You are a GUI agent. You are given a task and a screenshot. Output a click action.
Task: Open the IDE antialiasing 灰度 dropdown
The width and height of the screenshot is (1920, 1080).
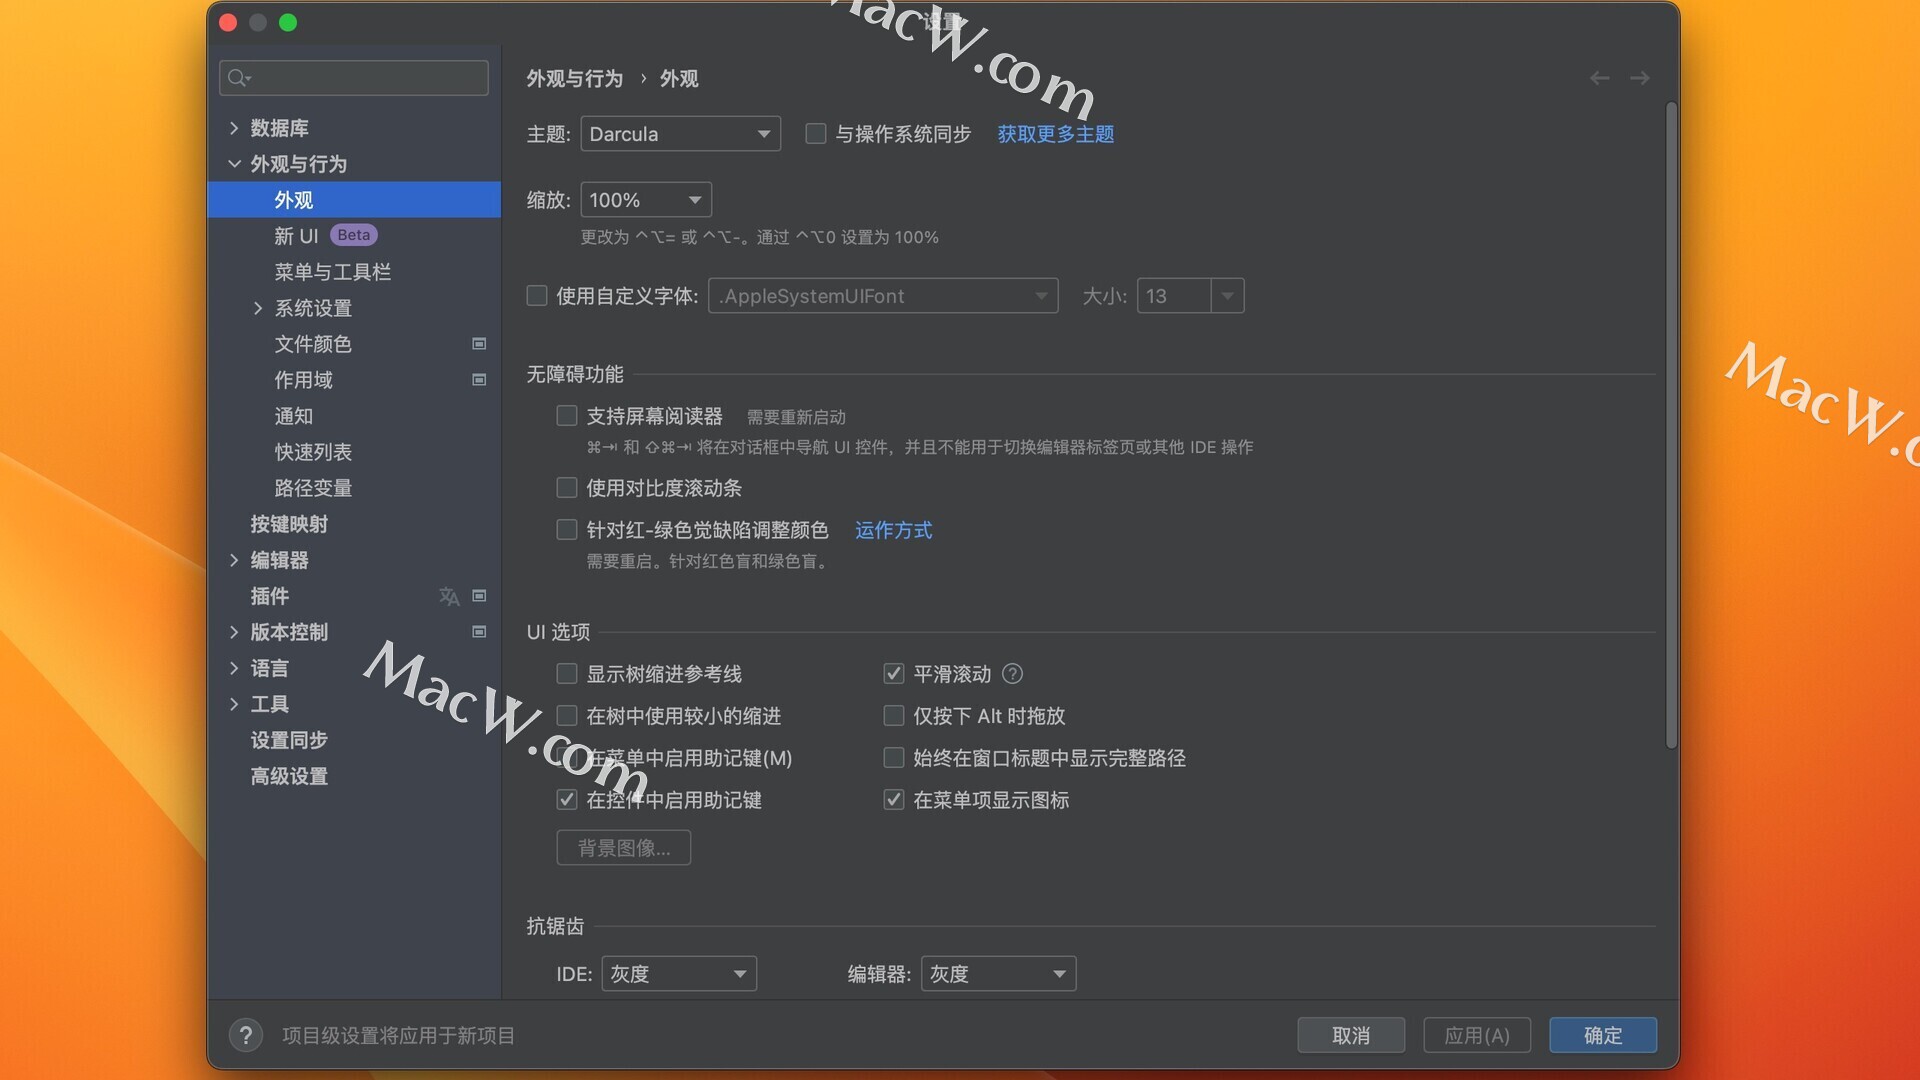pos(679,974)
